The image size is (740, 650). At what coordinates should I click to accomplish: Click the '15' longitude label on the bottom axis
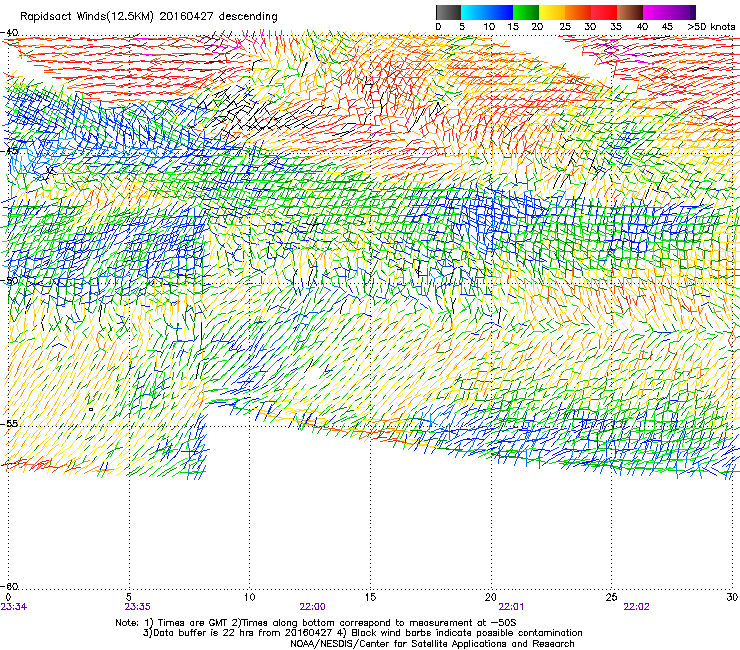point(370,597)
